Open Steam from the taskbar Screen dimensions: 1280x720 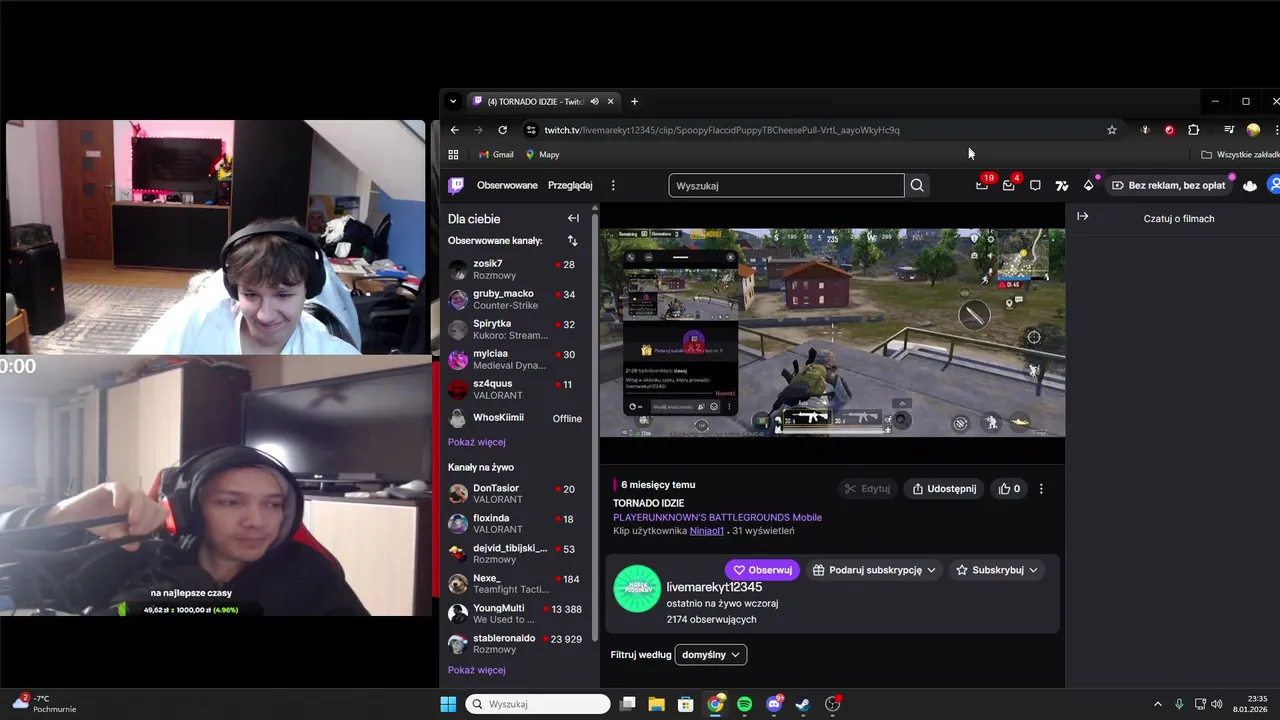(x=803, y=704)
